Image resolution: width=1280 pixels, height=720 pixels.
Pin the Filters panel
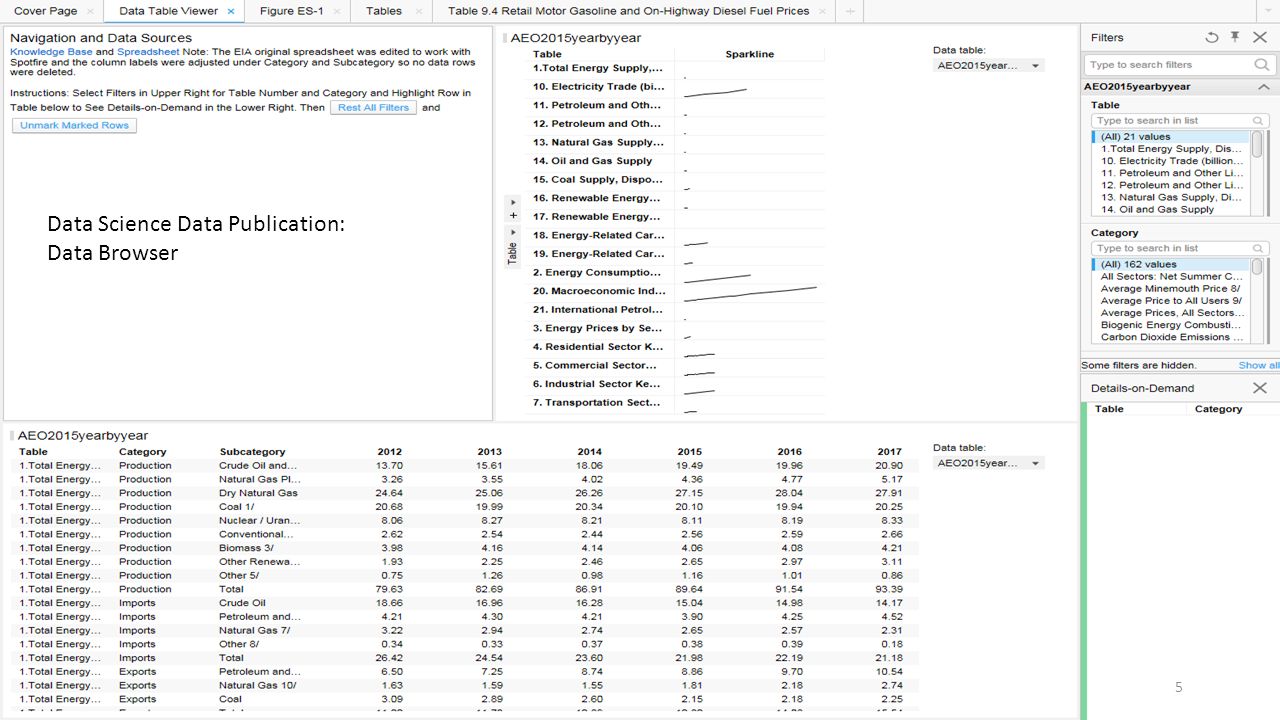coord(1236,37)
